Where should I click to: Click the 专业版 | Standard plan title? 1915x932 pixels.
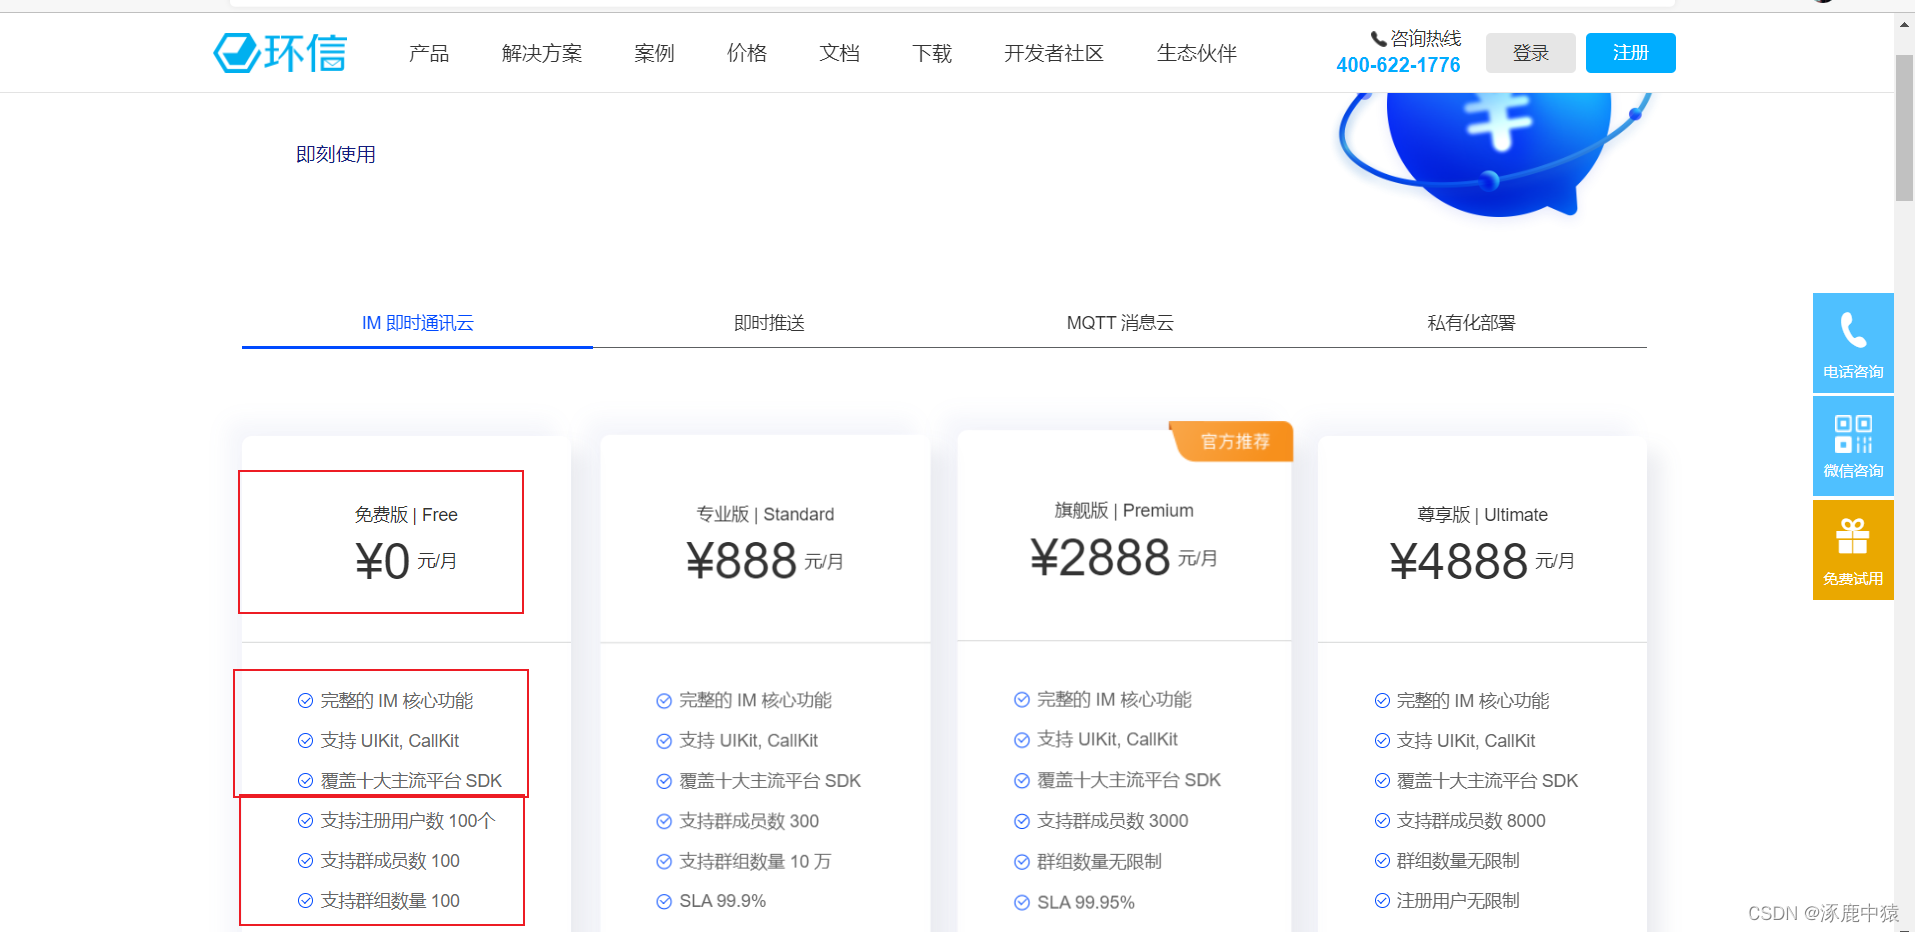(765, 514)
